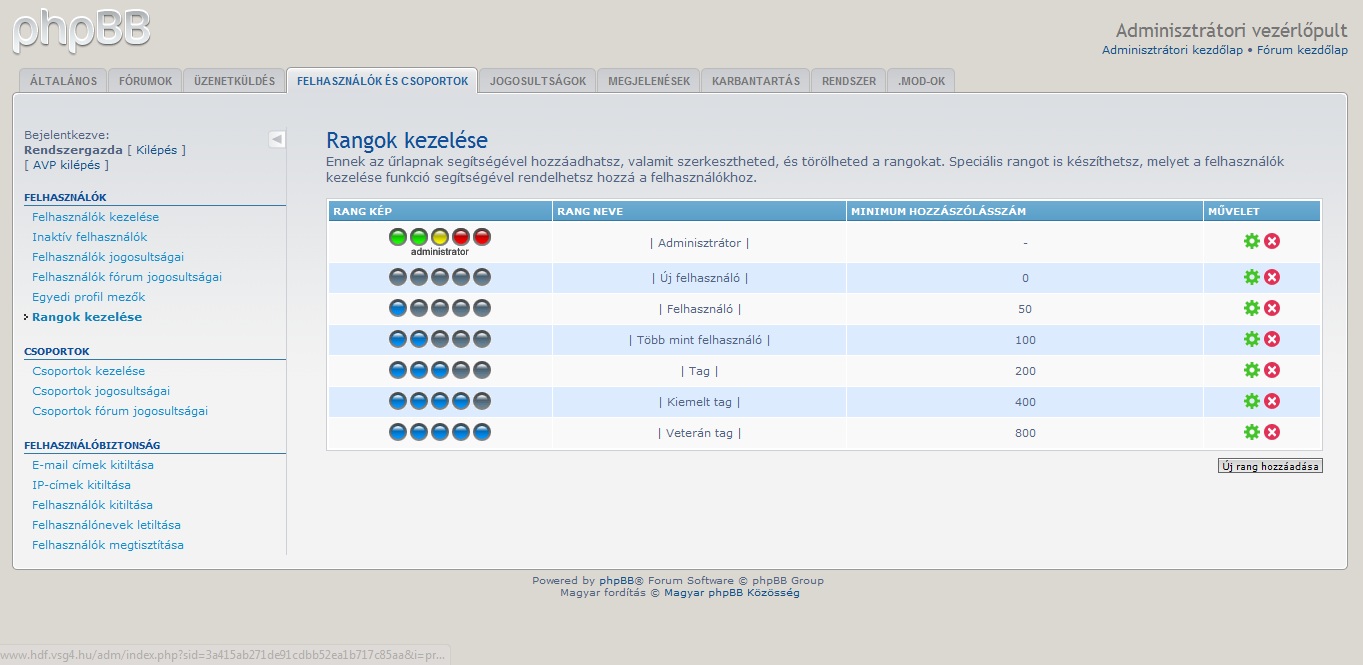Open E-mail címek kitiltása link

pyautogui.click(x=93, y=465)
